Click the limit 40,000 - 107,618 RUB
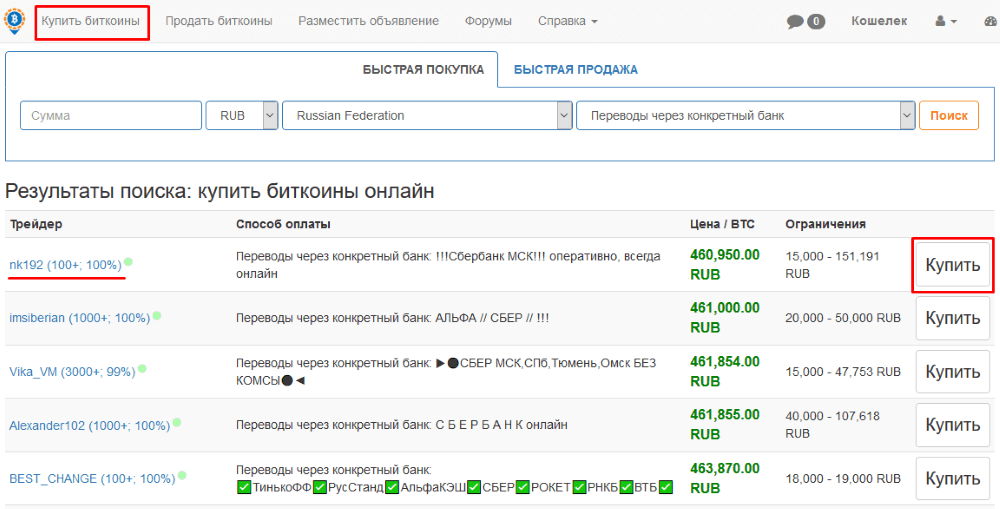 [832, 424]
